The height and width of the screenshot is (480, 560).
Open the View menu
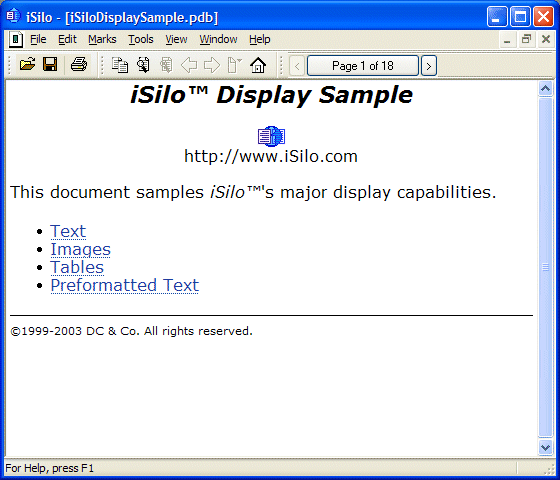(x=176, y=39)
